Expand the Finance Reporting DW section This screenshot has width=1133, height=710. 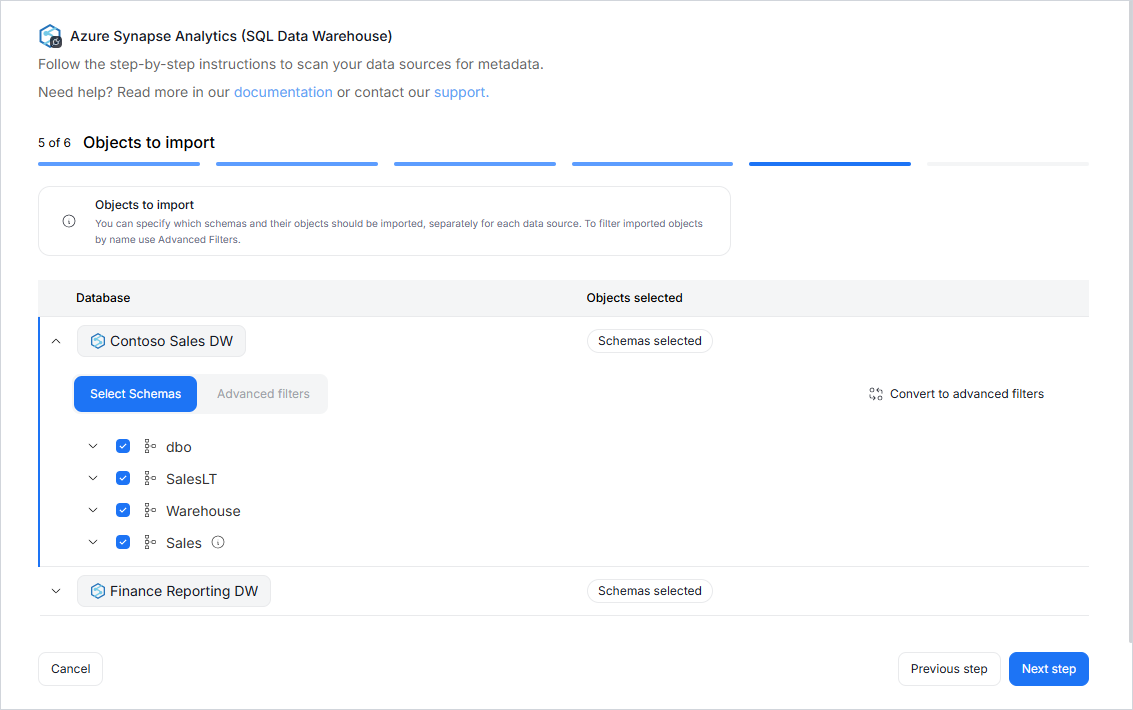coord(56,591)
